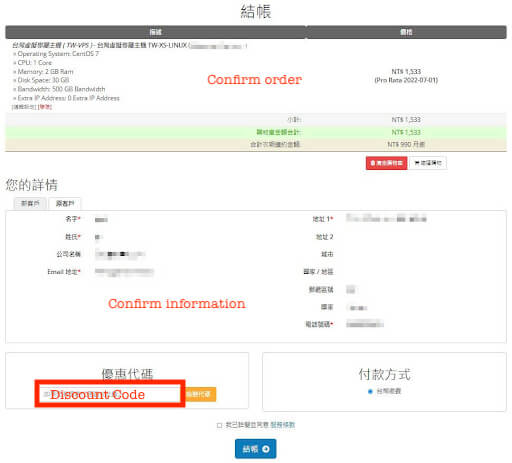Click the blue checkout button with arrow

pyautogui.click(x=256, y=449)
